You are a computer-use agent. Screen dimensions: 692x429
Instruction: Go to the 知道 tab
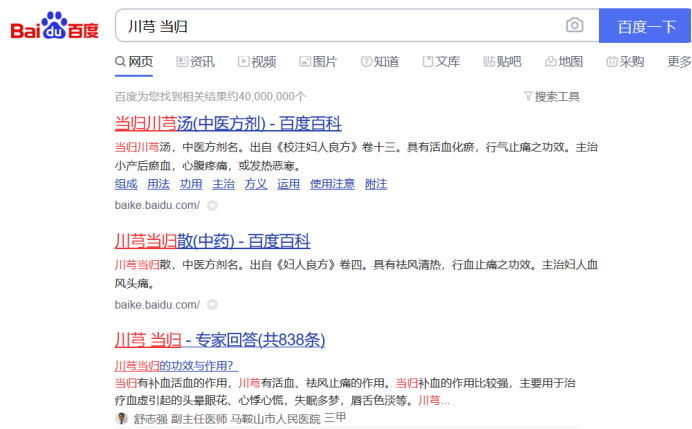click(x=379, y=61)
